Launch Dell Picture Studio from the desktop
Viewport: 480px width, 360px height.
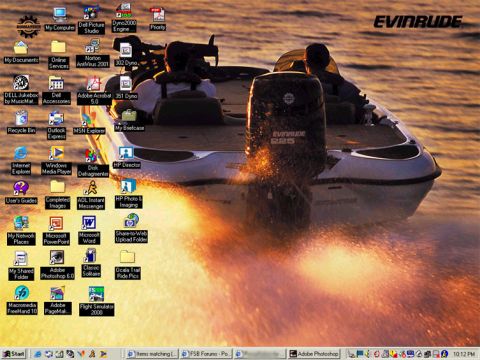click(91, 19)
